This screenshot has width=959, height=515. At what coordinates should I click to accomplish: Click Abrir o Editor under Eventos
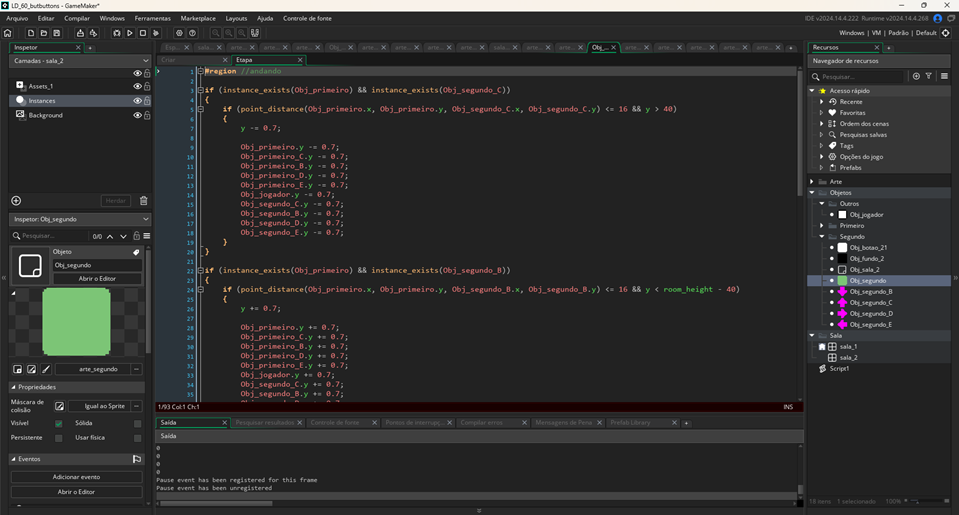coord(76,492)
